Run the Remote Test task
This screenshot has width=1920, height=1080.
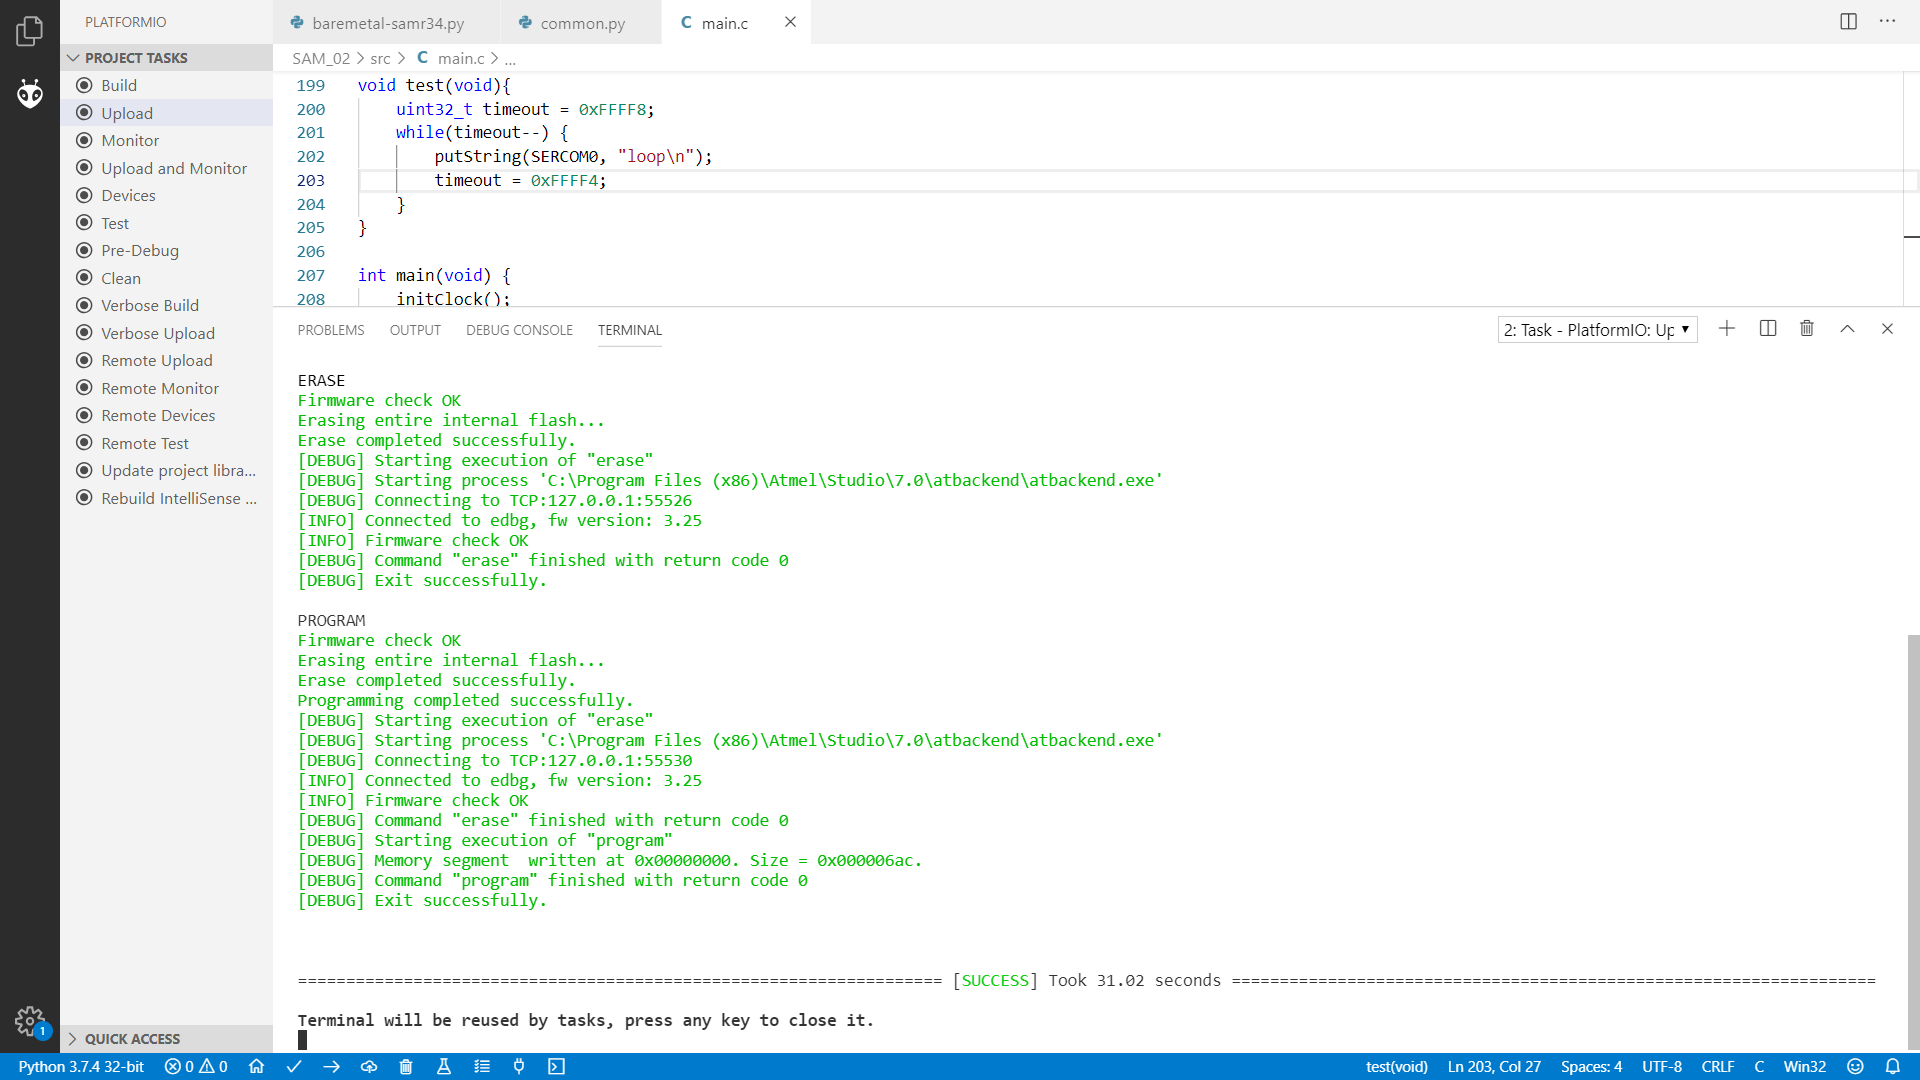166,443
